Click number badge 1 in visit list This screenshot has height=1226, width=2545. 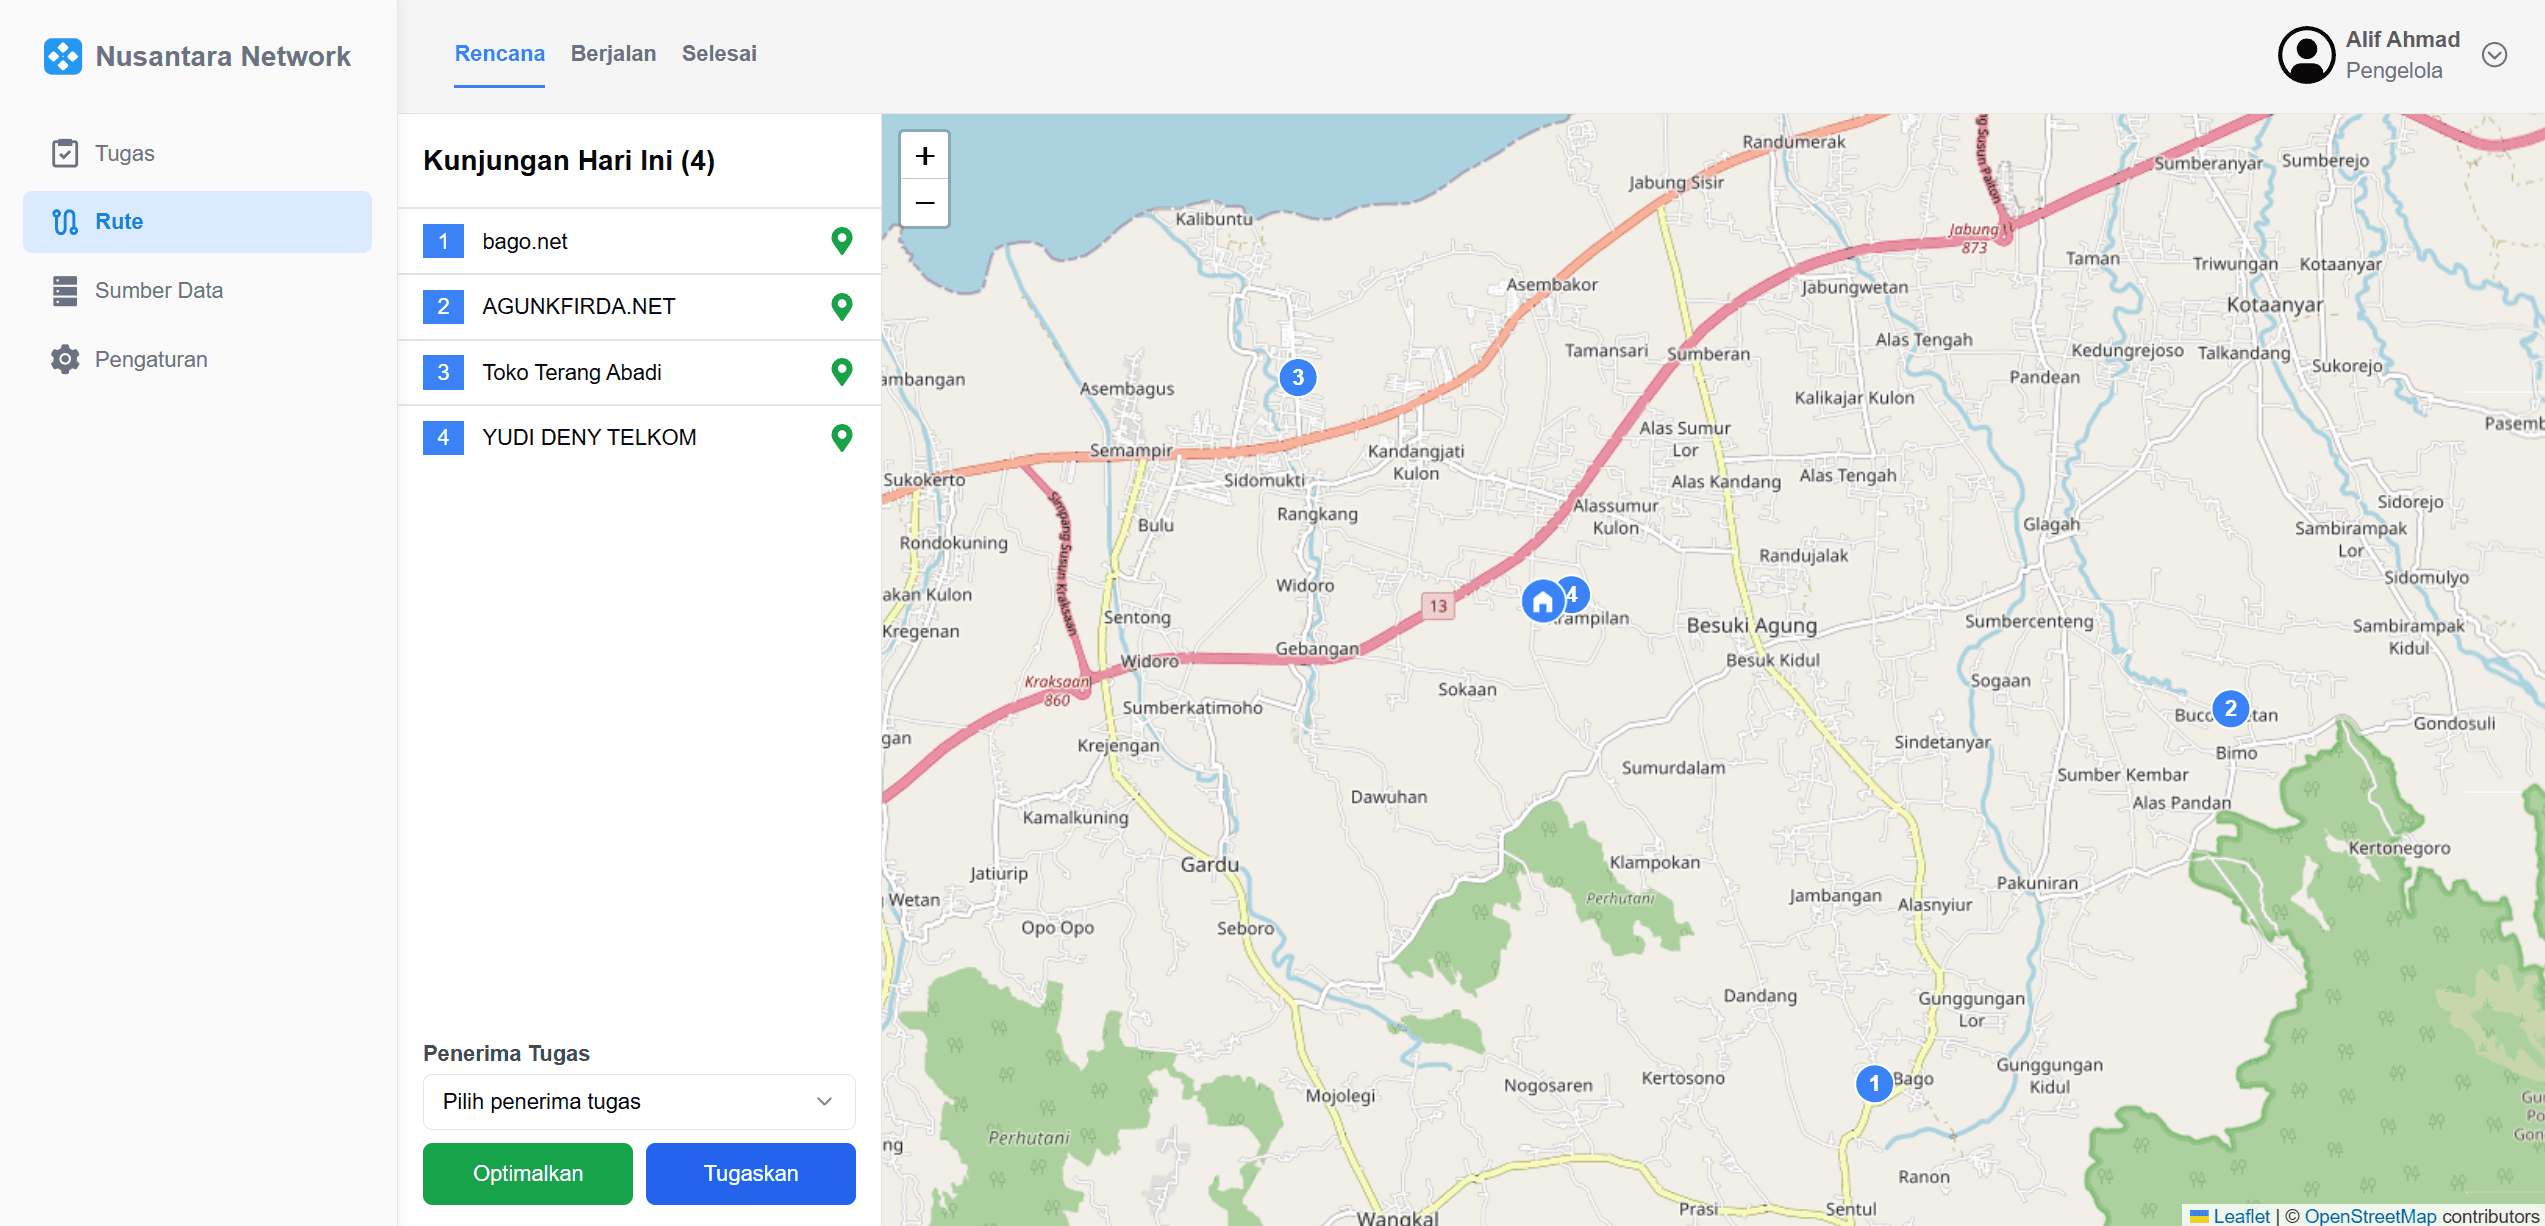coord(443,241)
